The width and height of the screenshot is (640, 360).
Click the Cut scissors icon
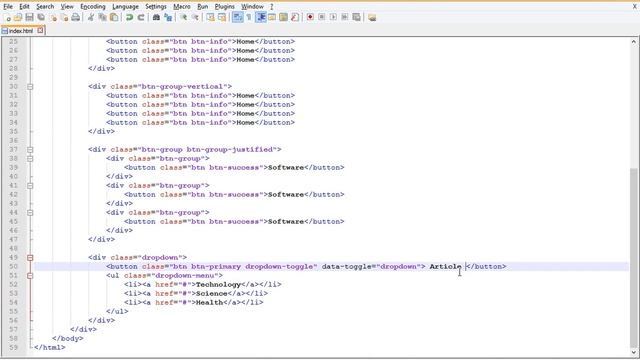pos(91,18)
